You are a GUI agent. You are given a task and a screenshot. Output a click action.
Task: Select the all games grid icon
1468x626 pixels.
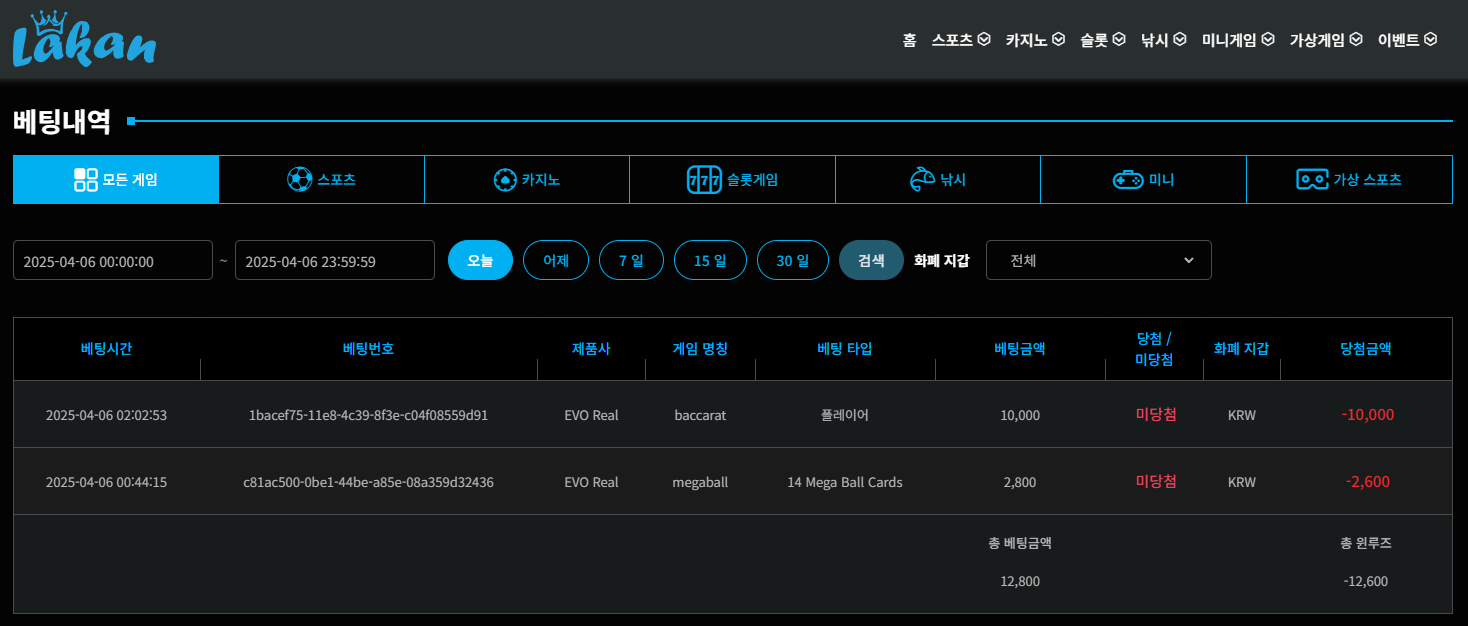(86, 180)
